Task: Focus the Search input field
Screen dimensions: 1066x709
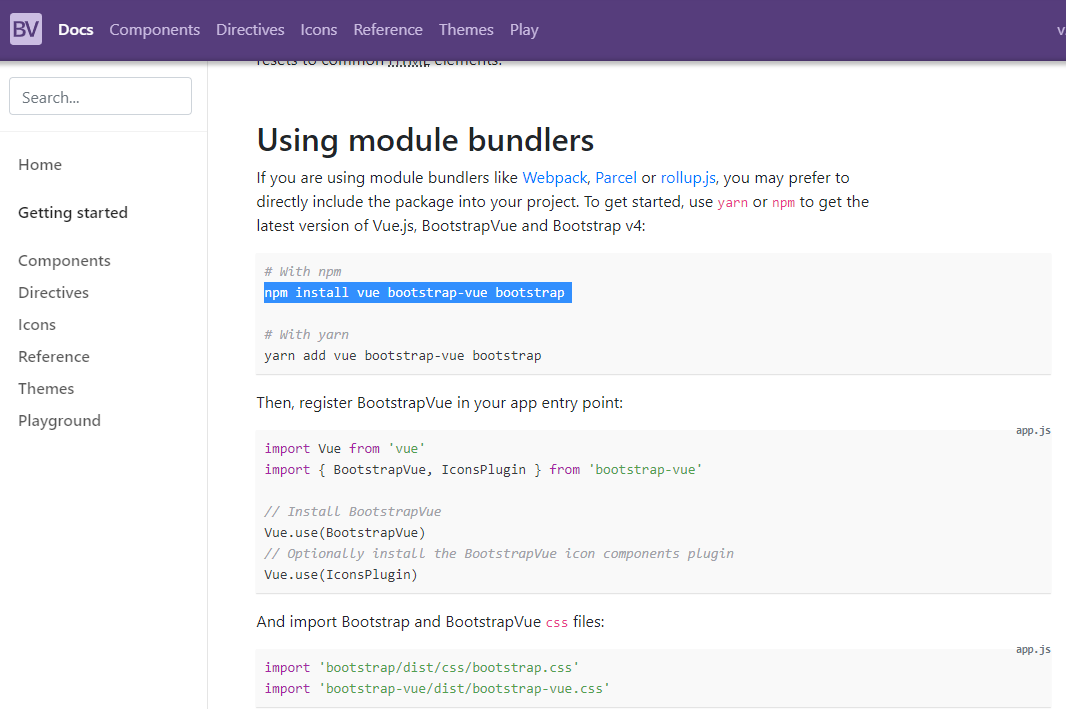Action: point(101,96)
